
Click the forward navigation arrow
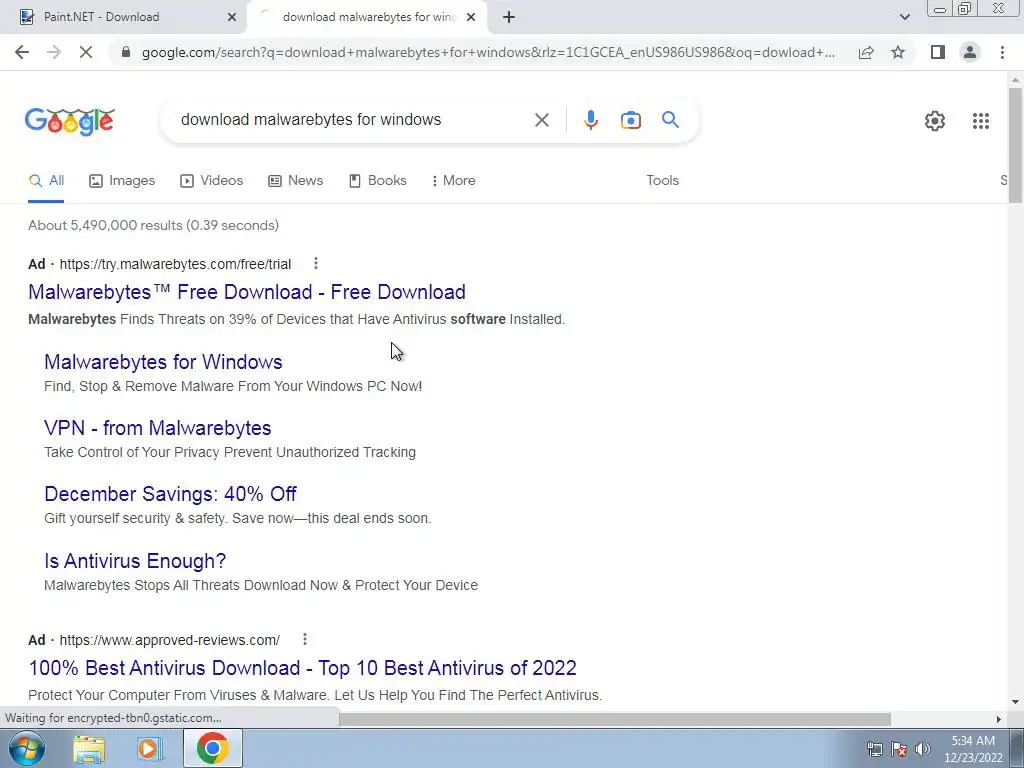[54, 52]
